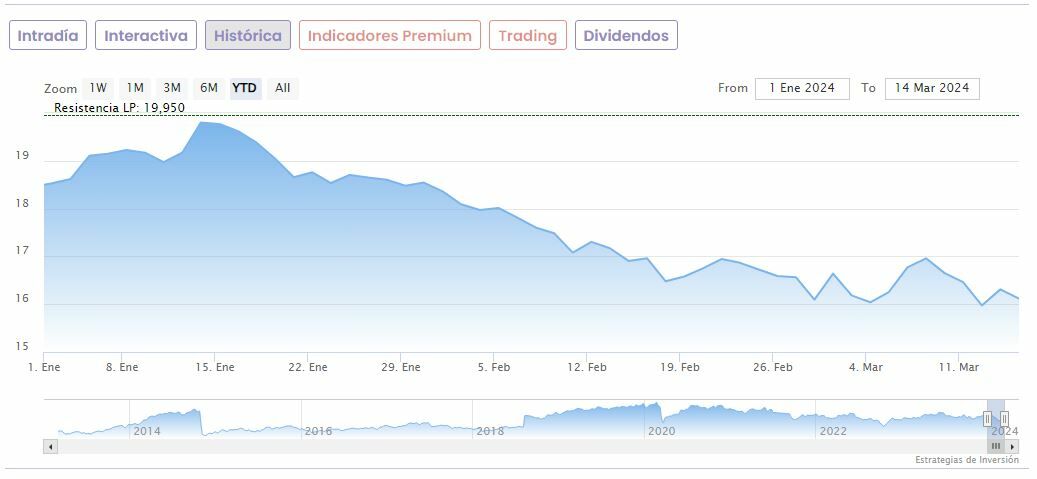The height and width of the screenshot is (479, 1037).
Task: Open the Estrategias de Inversión credit link
Action: click(966, 460)
